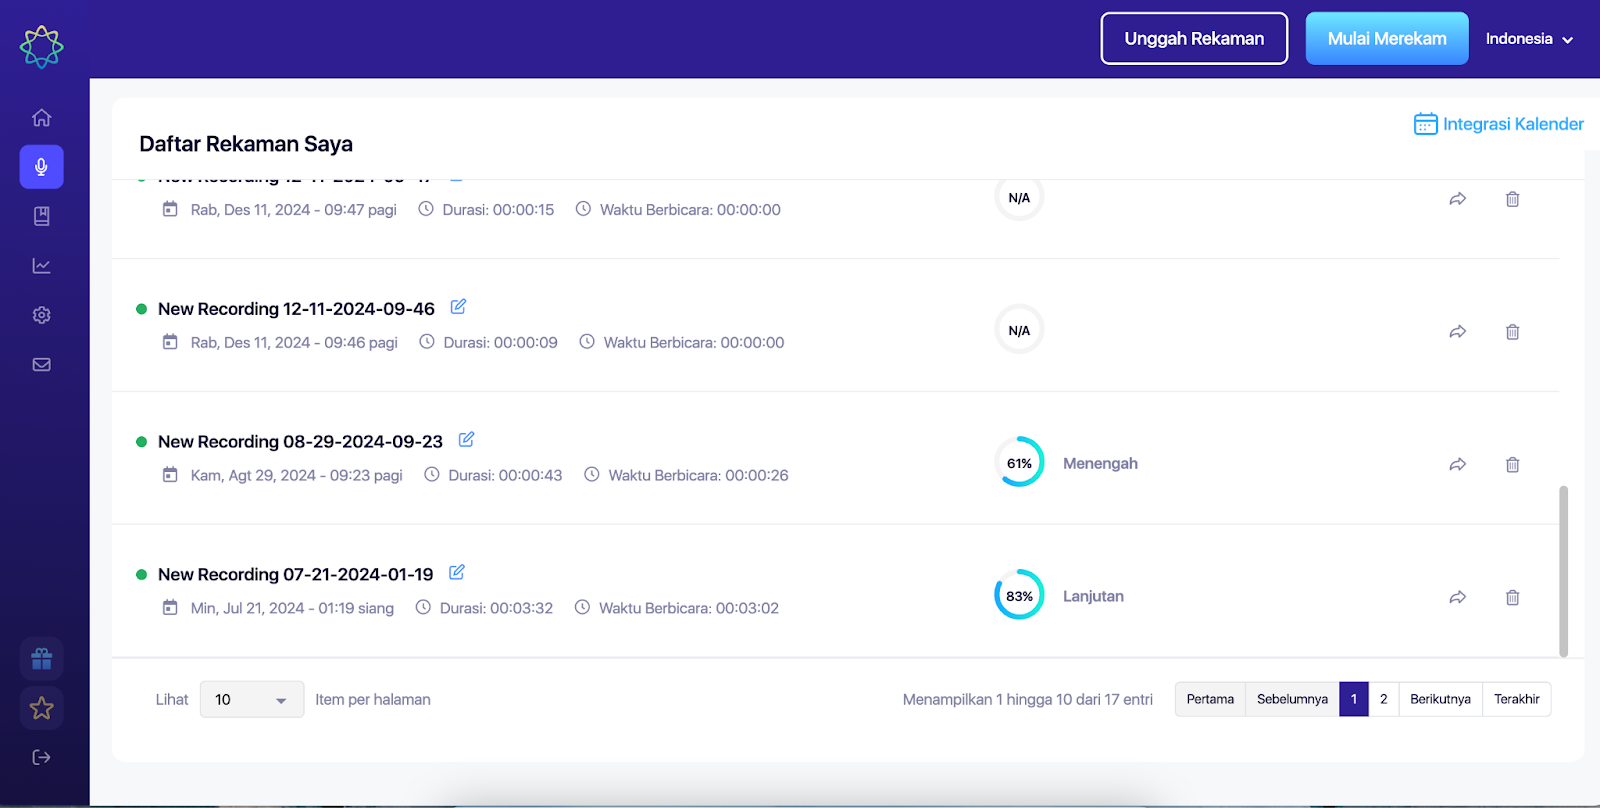1600x808 pixels.
Task: Click the star icon in sidebar
Action: [41, 708]
